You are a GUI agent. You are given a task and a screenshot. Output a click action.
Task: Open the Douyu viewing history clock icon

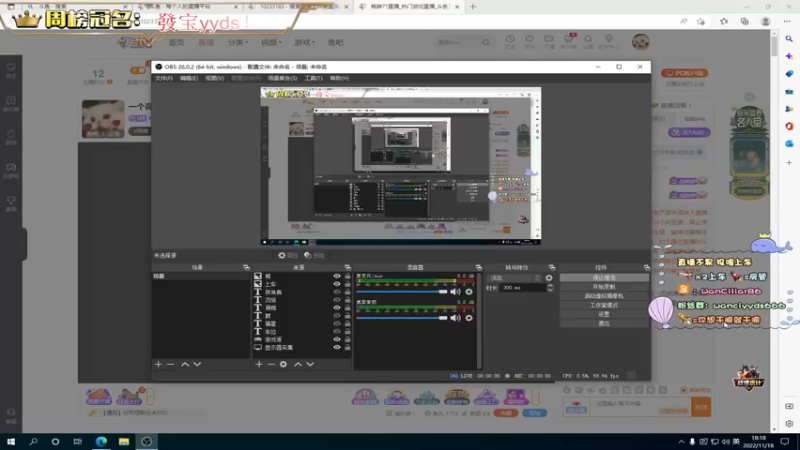pyautogui.click(x=510, y=39)
